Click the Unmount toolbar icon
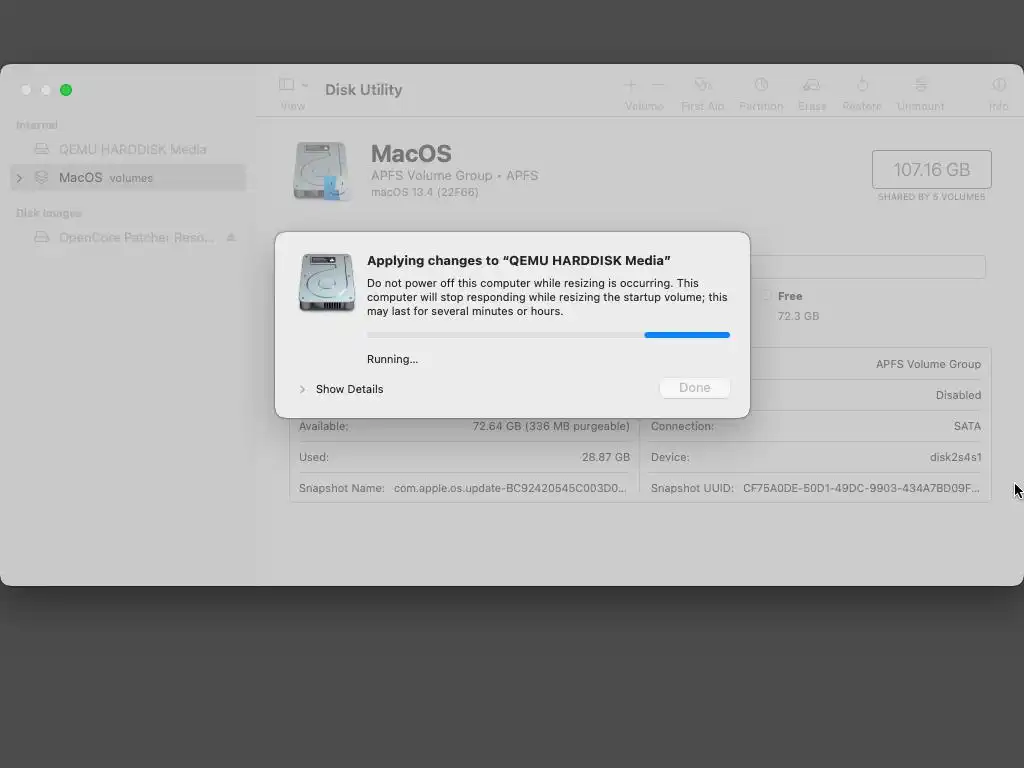 [920, 85]
